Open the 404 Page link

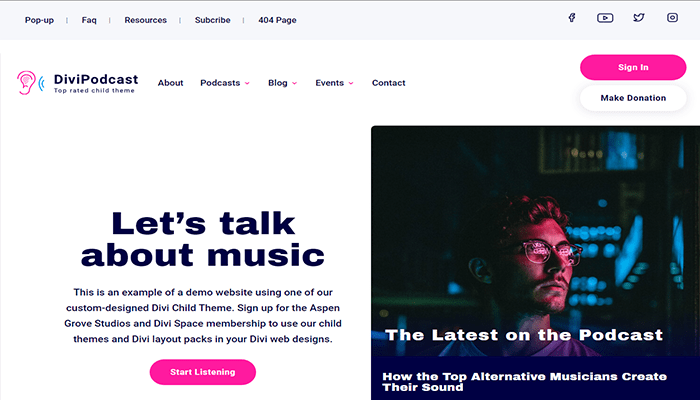coord(277,20)
